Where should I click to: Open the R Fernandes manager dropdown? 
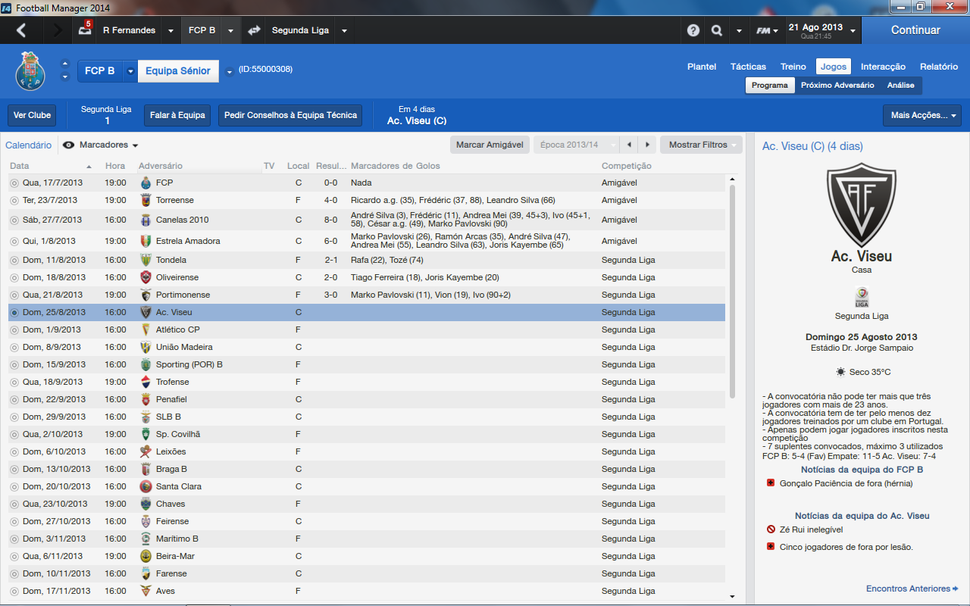tap(171, 30)
